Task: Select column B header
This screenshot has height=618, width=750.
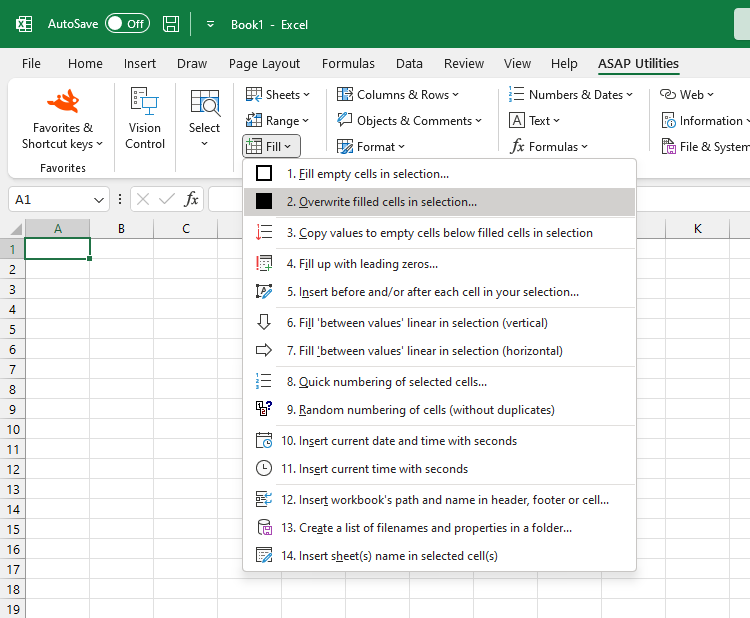Action: tap(121, 229)
